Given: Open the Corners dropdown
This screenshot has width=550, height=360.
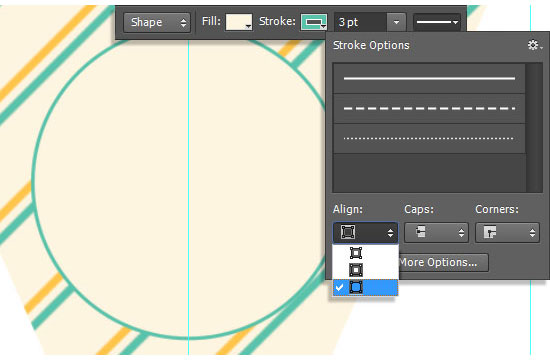Looking at the screenshot, I should point(507,232).
